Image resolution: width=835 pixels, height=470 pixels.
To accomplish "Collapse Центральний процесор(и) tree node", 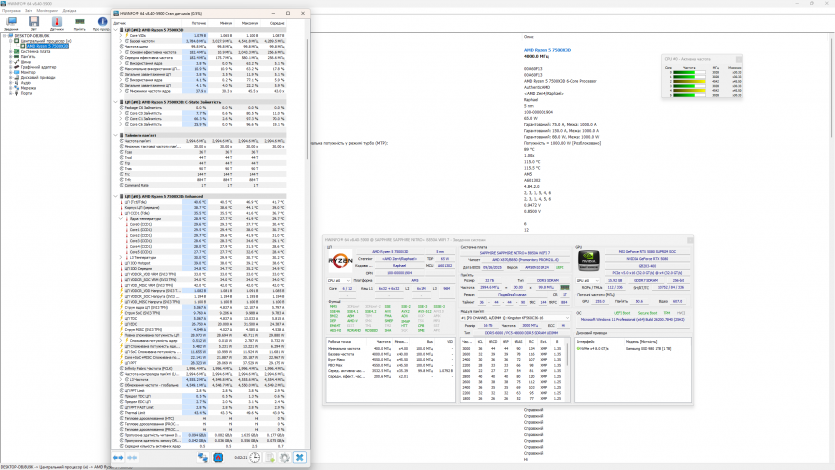I will (11, 40).
